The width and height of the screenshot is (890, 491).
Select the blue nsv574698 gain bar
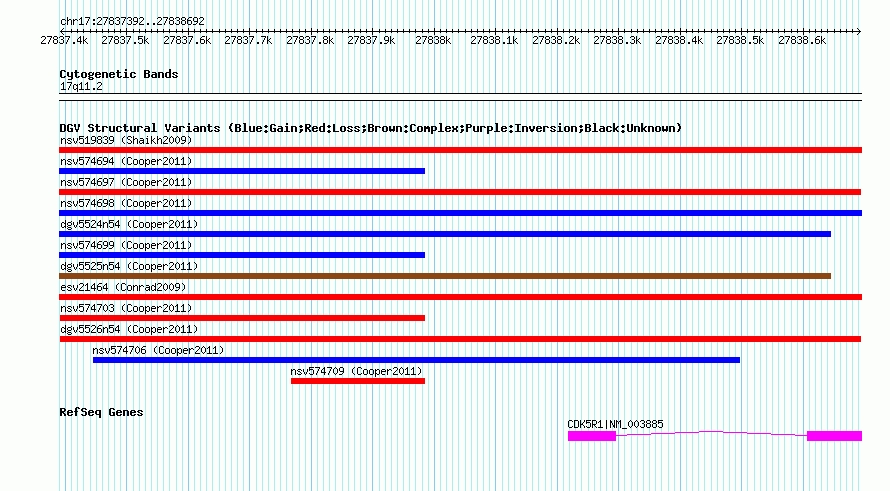tap(460, 213)
